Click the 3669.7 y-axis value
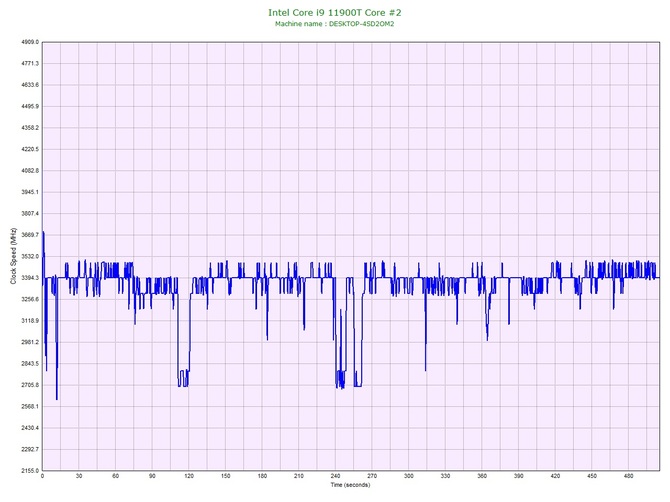The width and height of the screenshot is (670, 502). click(x=30, y=235)
